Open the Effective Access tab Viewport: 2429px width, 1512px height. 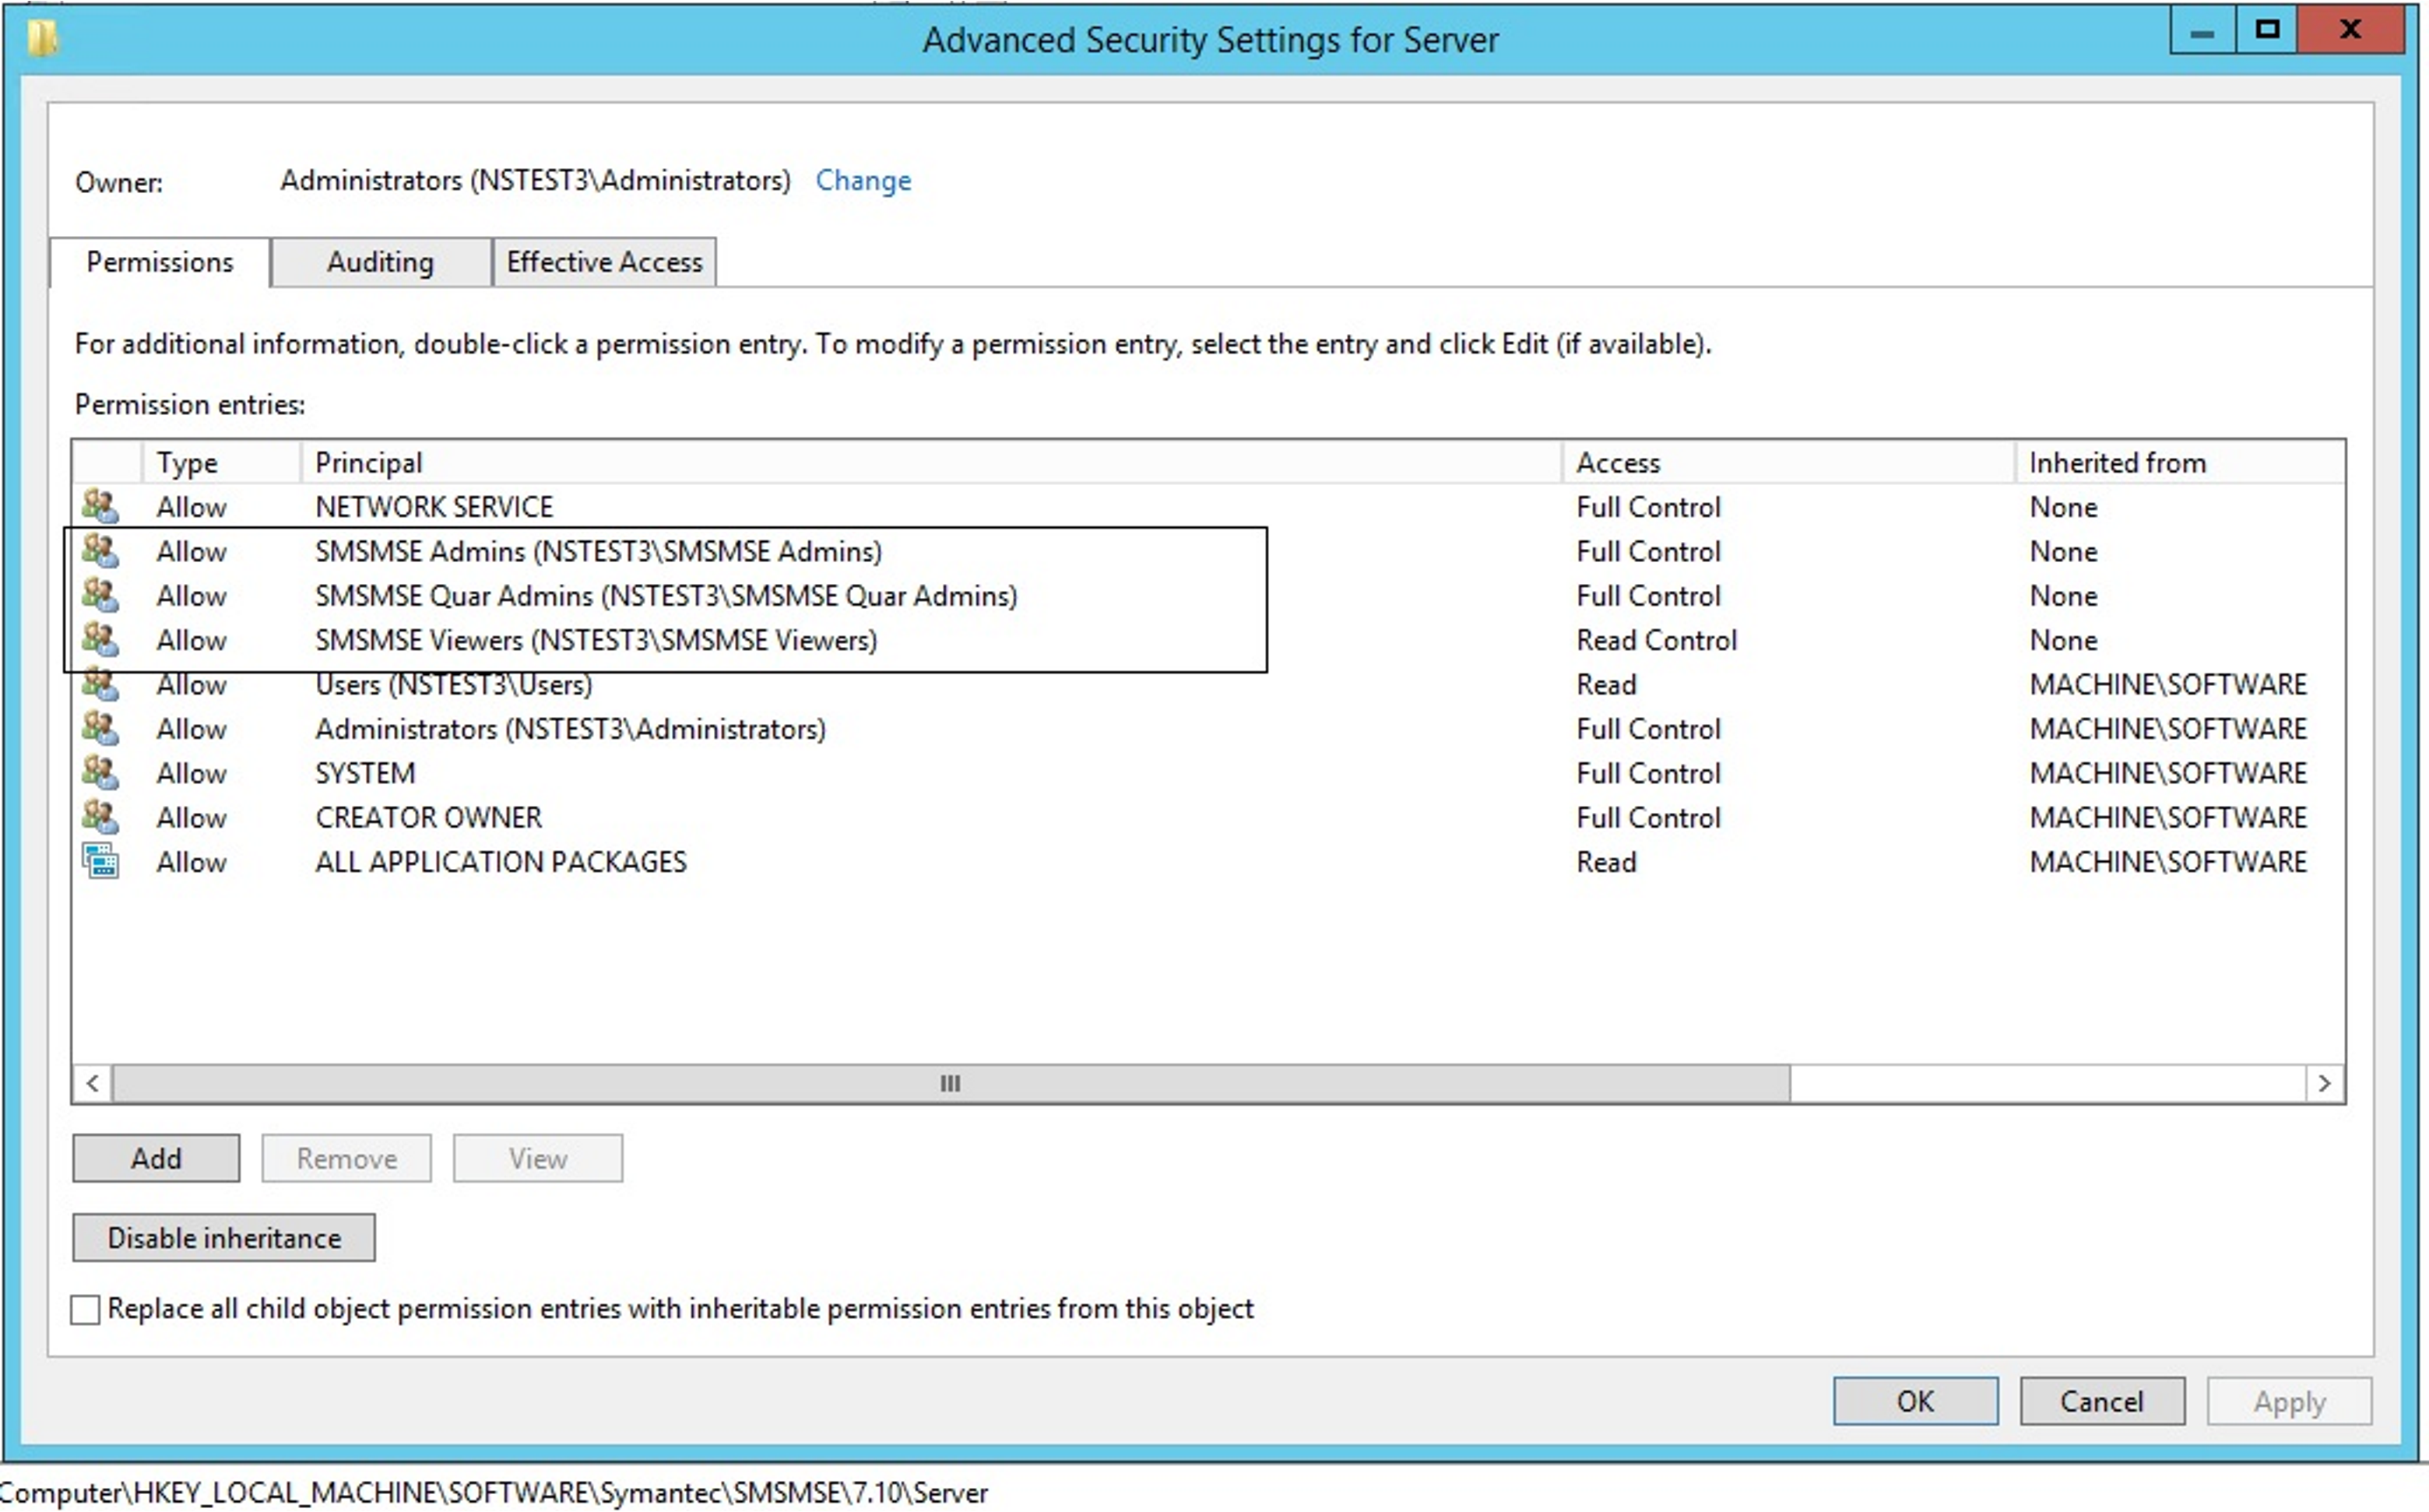pyautogui.click(x=604, y=262)
